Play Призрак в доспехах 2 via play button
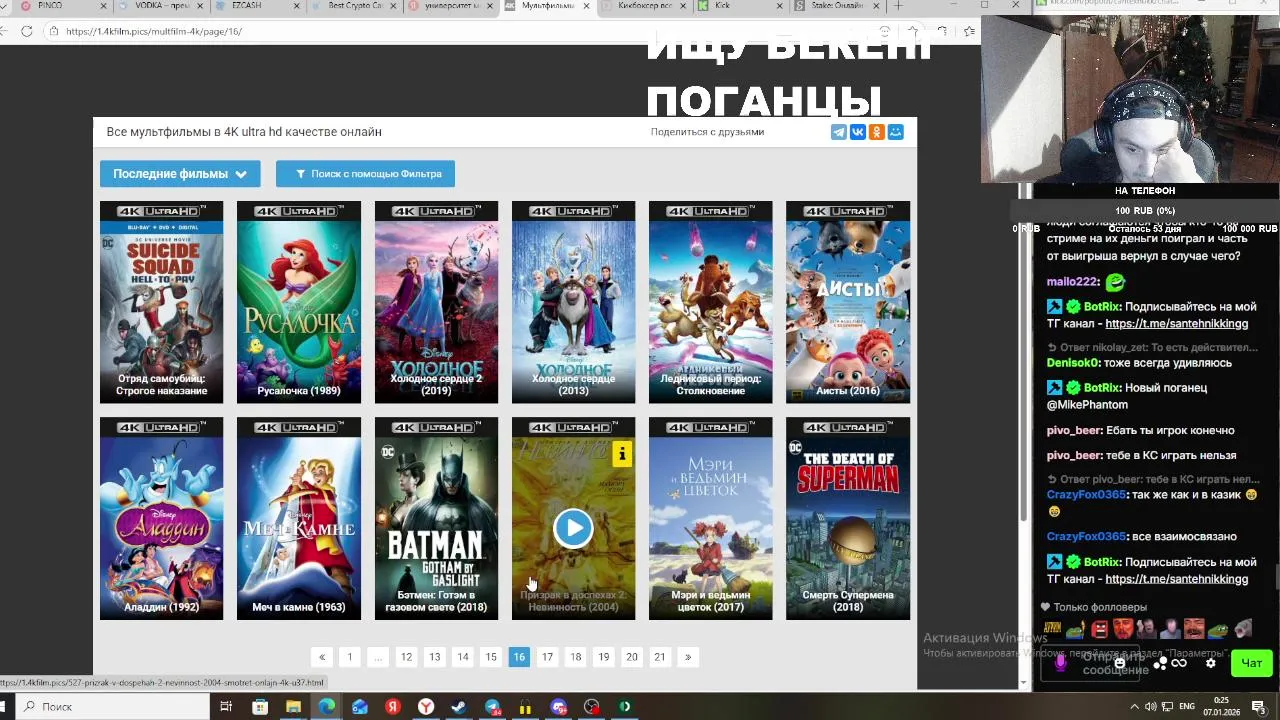This screenshot has height=720, width=1280. (x=573, y=528)
